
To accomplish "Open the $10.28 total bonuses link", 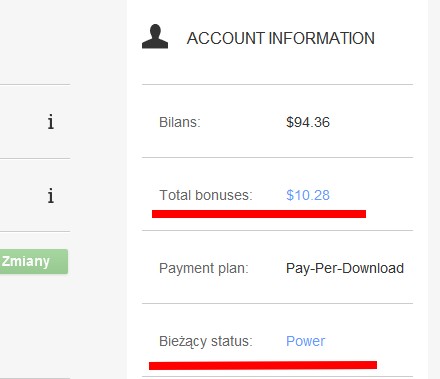I will (x=308, y=195).
